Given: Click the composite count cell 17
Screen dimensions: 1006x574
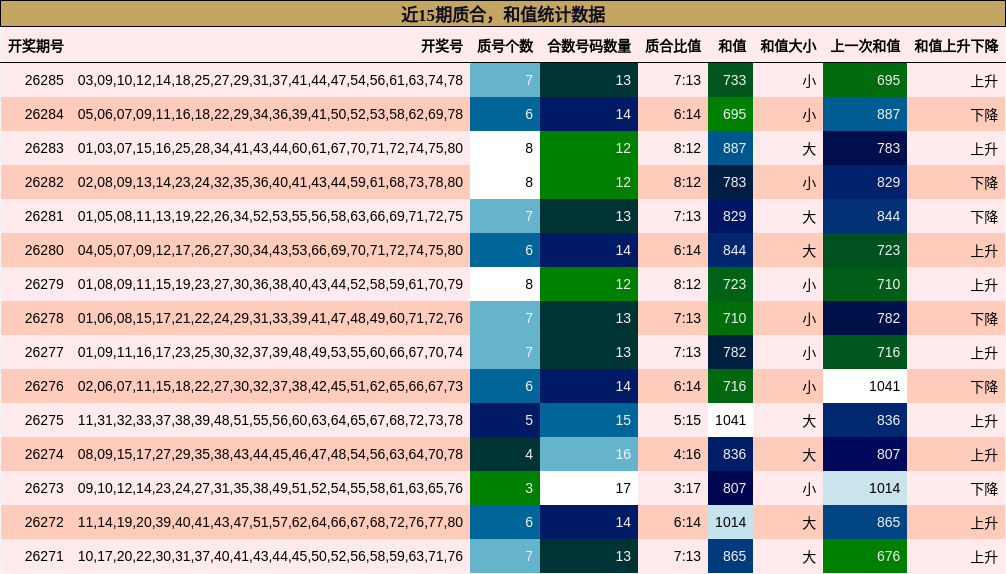Looking at the screenshot, I should point(589,488).
